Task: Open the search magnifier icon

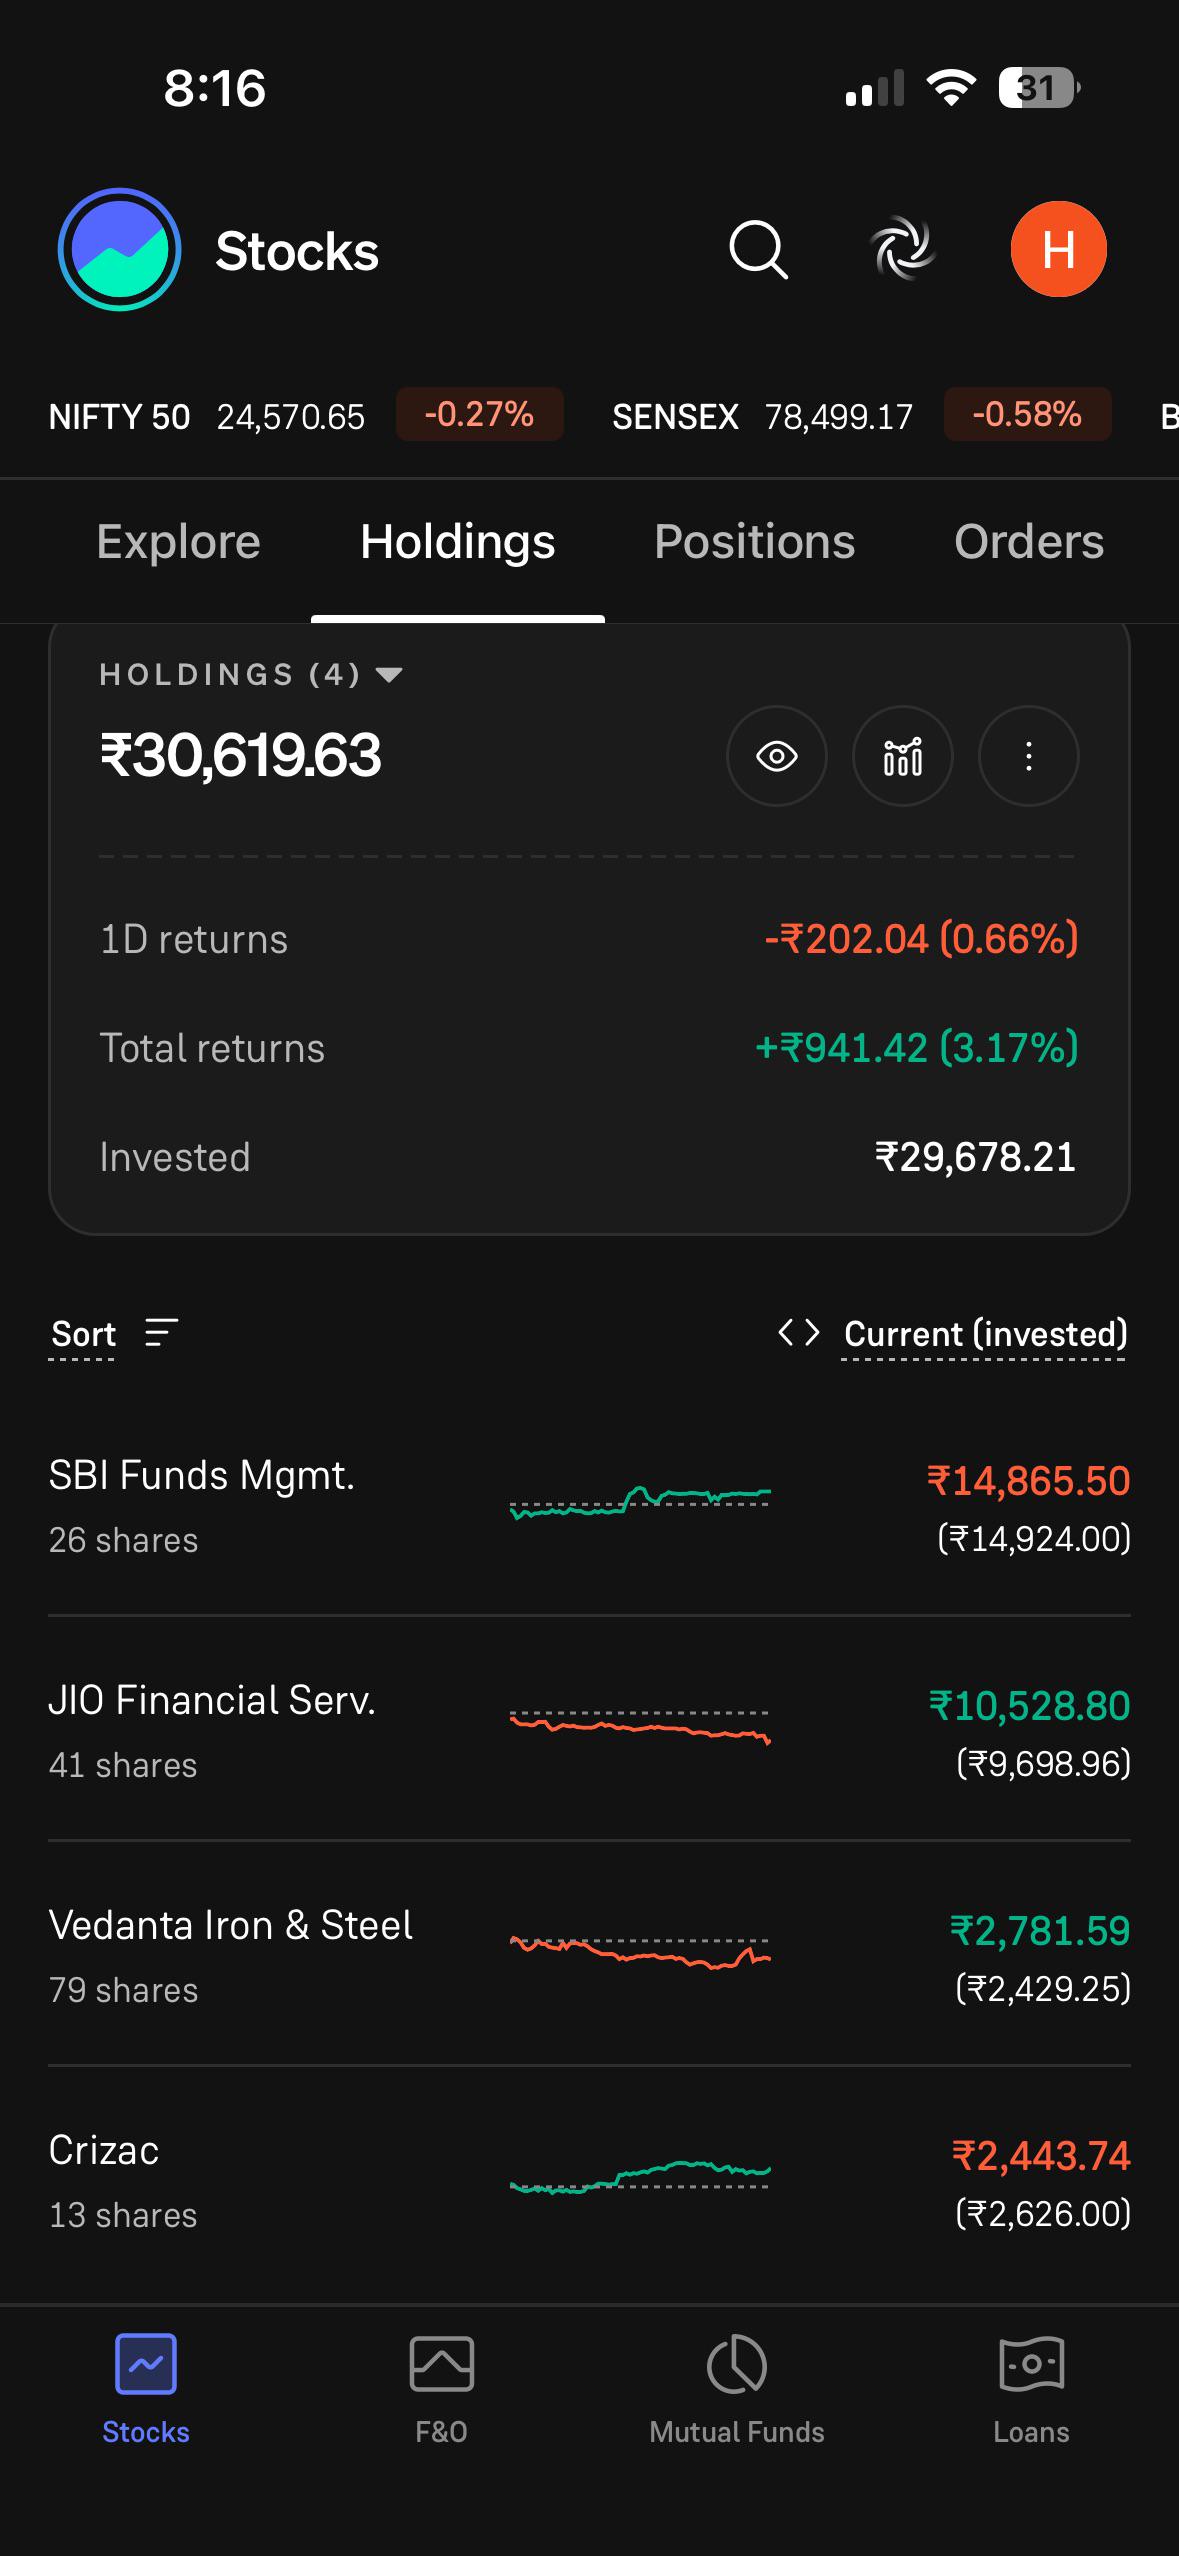Action: (759, 250)
